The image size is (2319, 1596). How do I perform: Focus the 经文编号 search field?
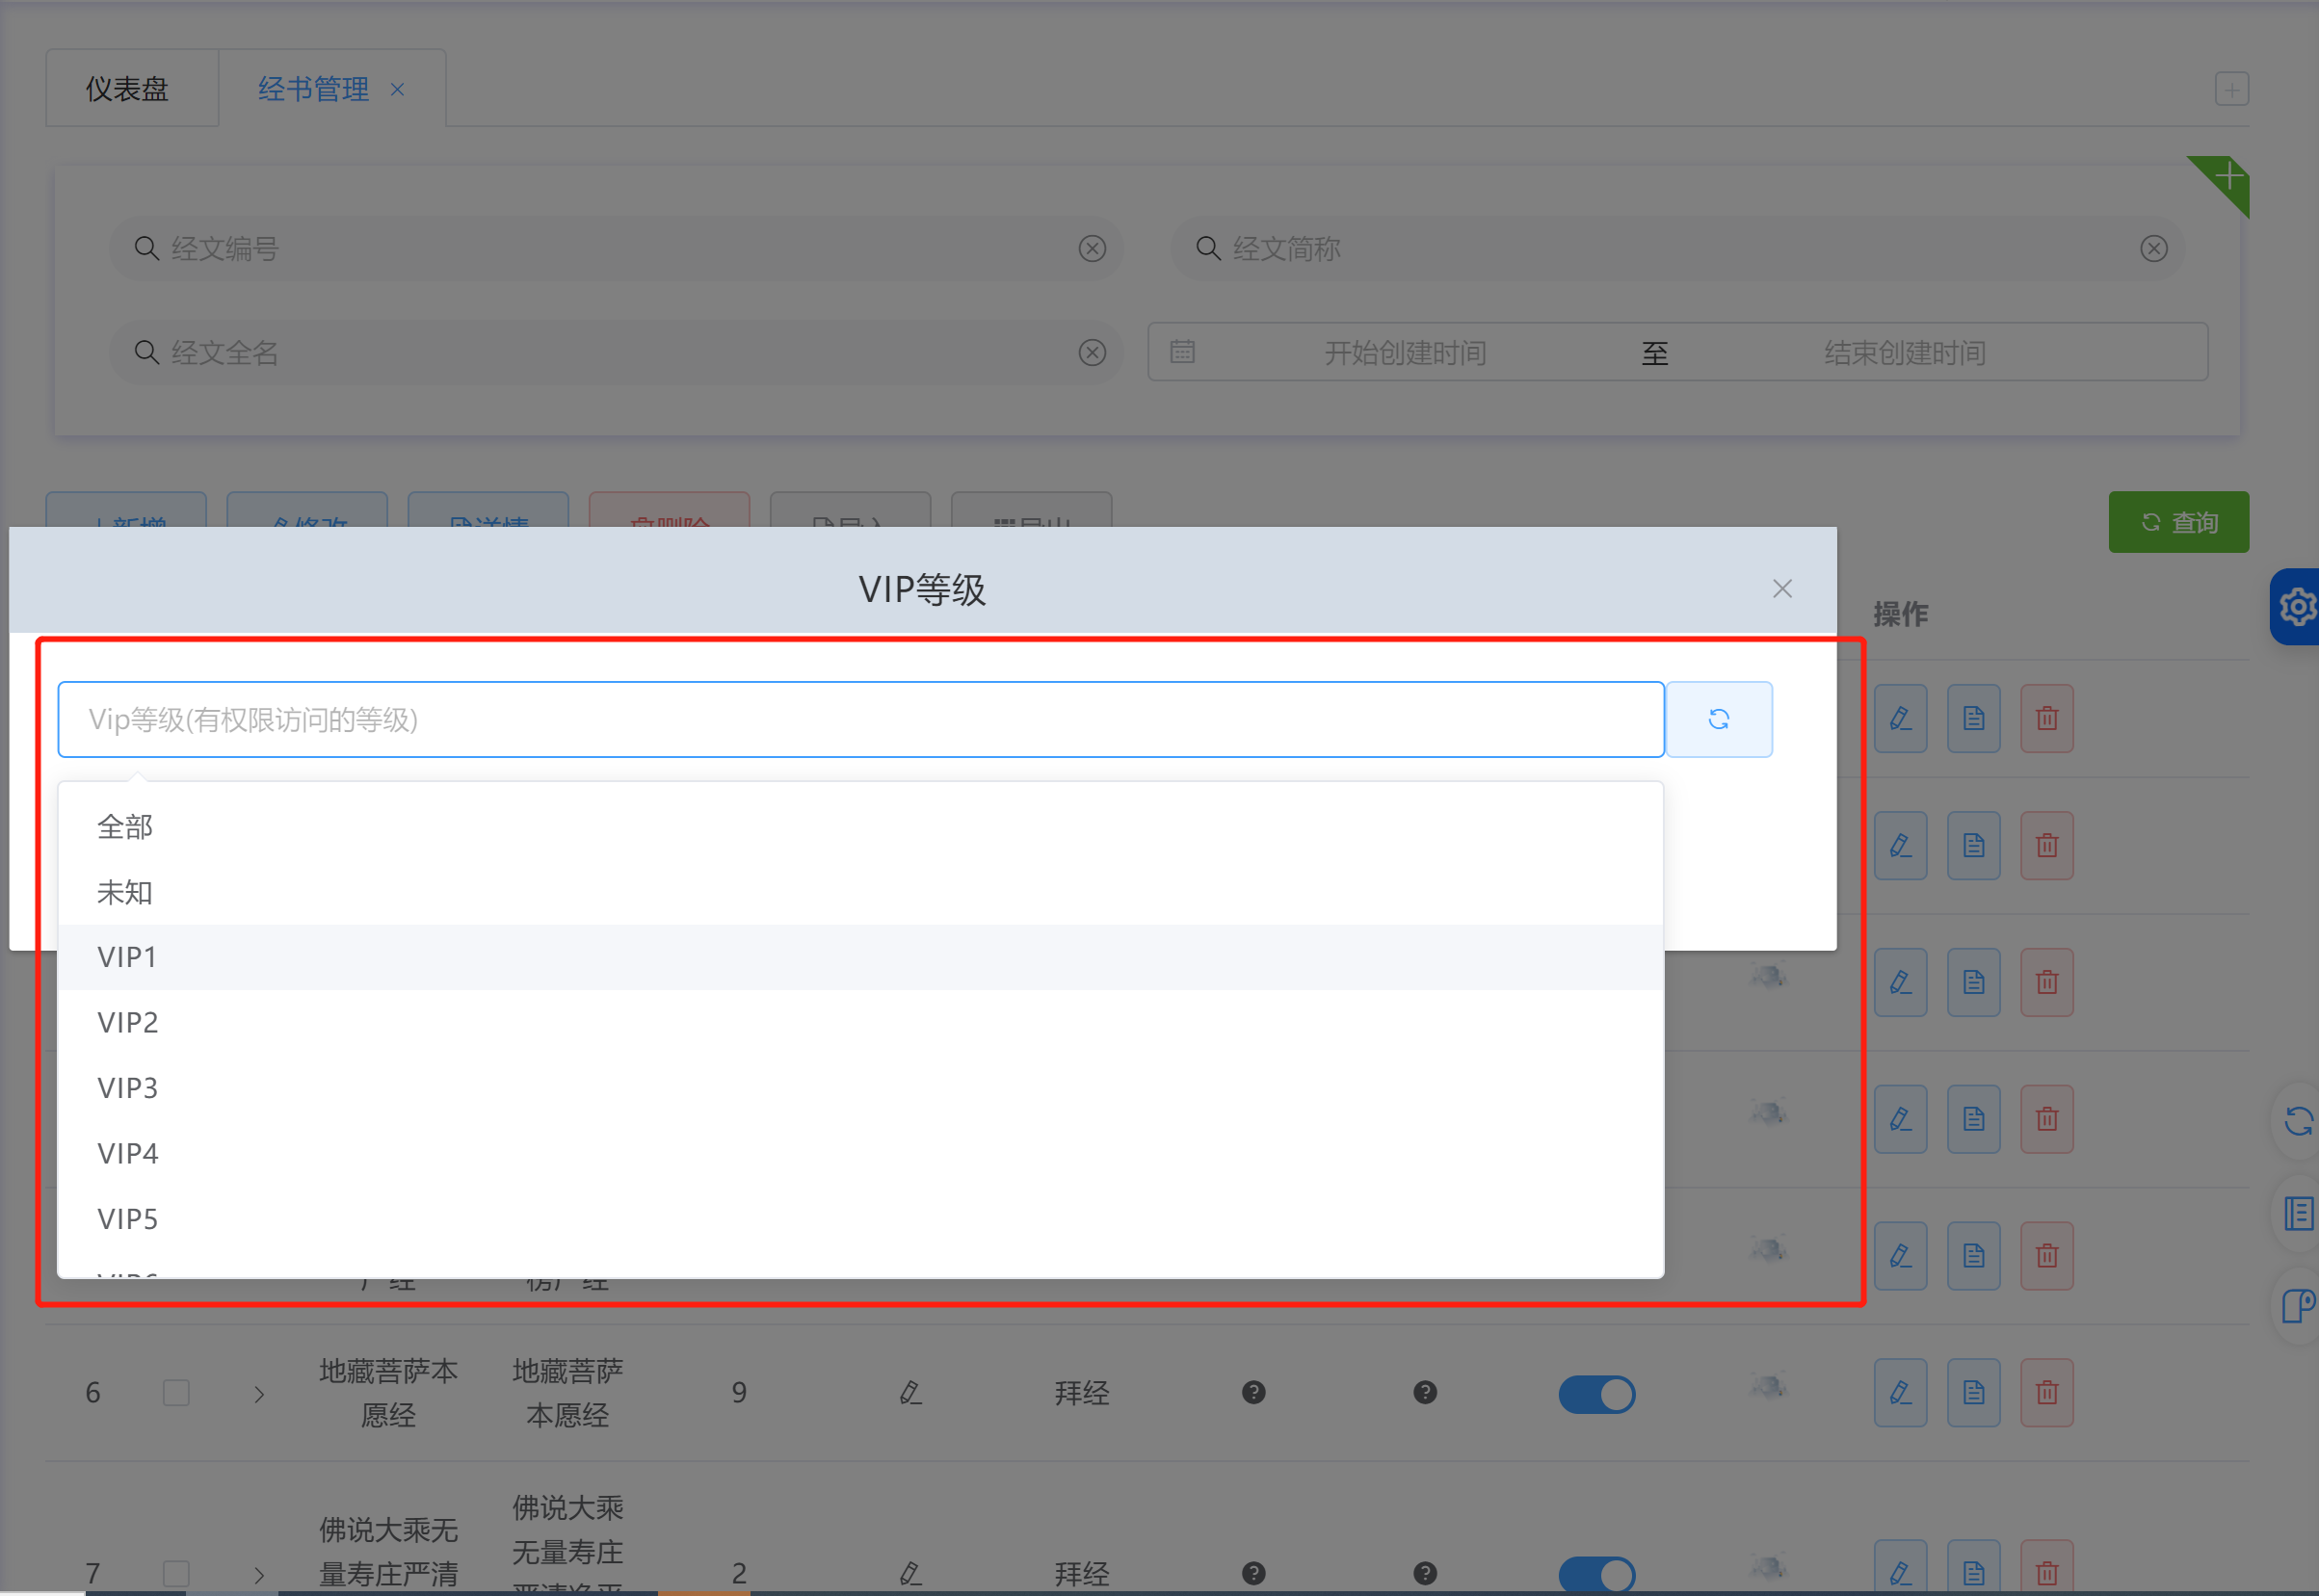[616, 248]
